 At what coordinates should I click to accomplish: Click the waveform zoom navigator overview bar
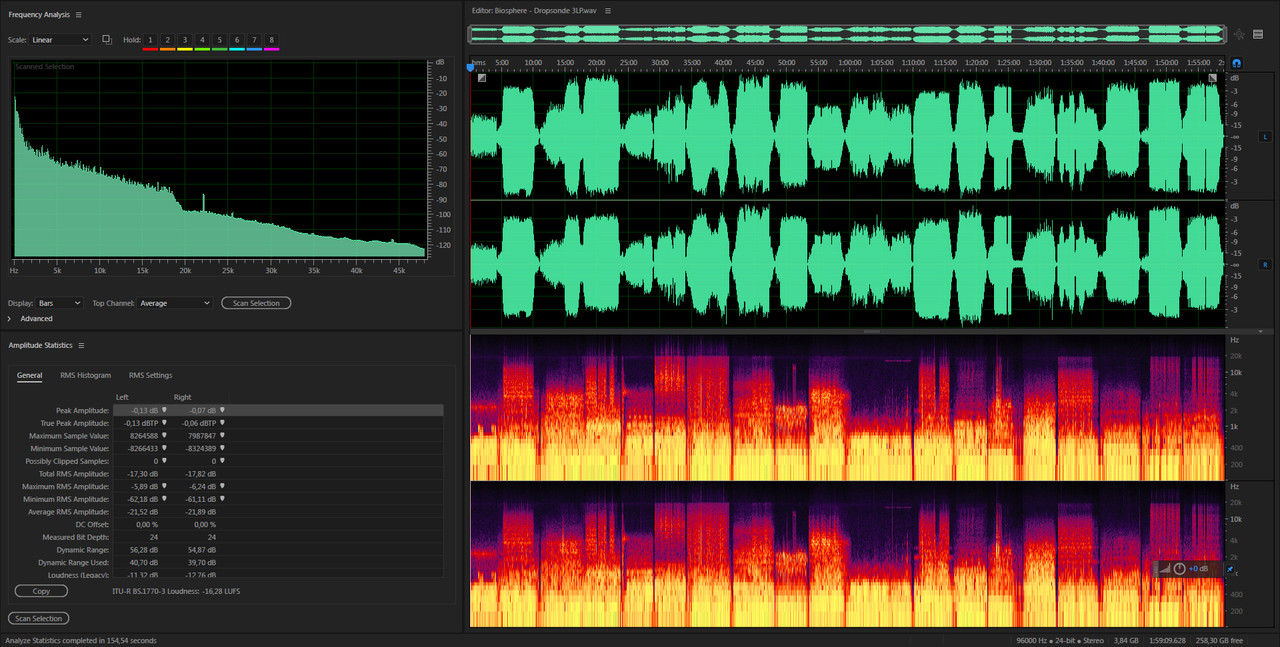click(847, 34)
